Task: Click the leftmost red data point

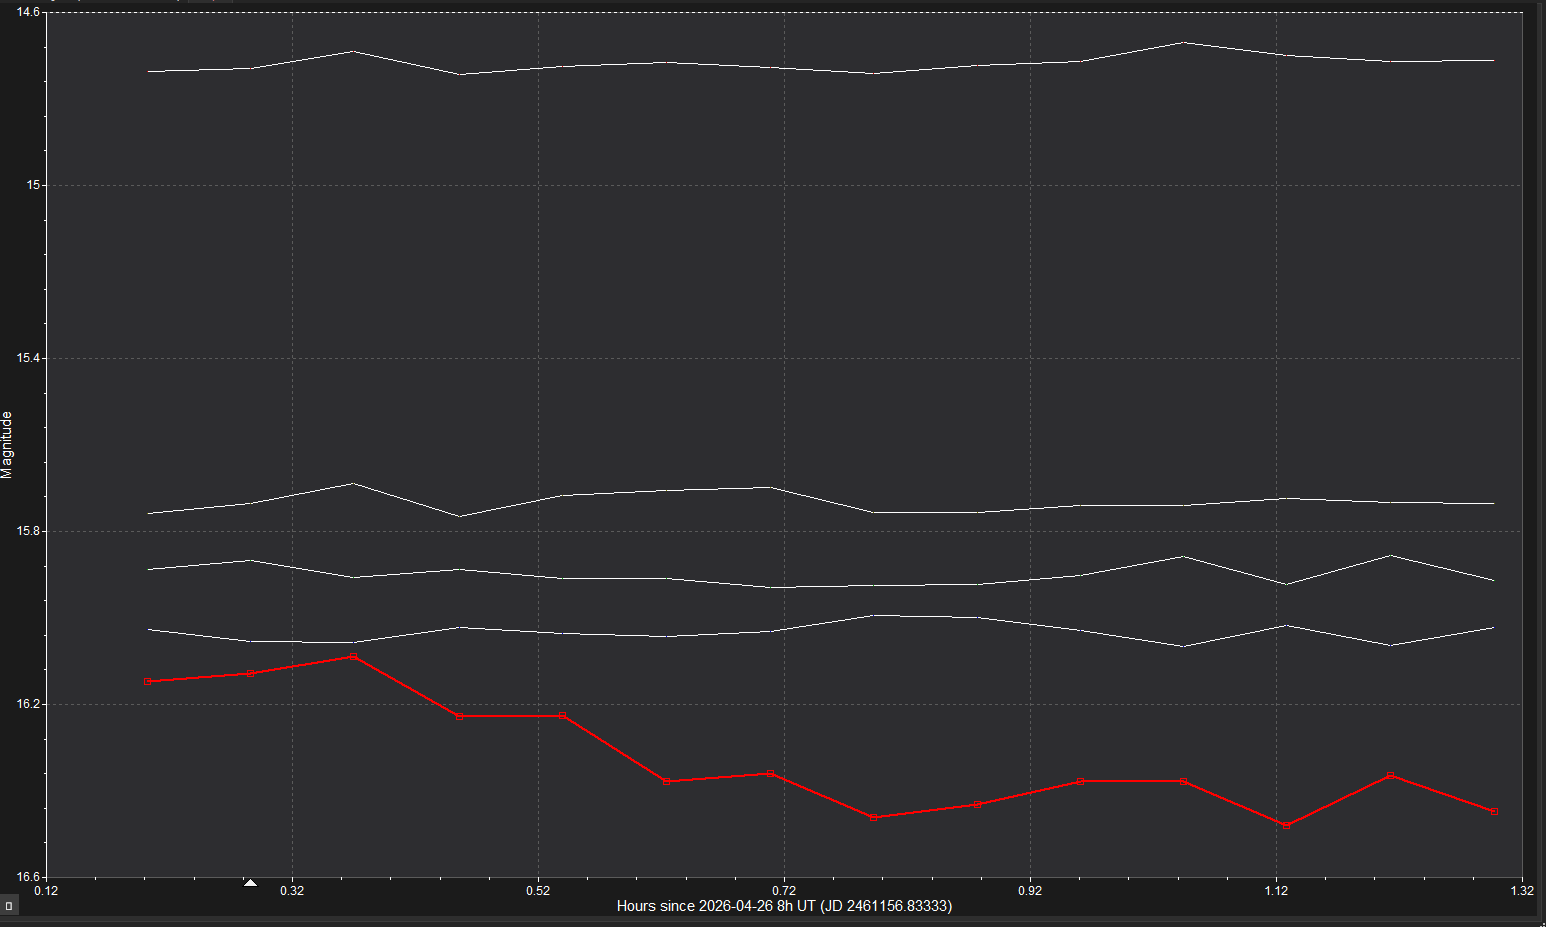Action: (x=147, y=681)
